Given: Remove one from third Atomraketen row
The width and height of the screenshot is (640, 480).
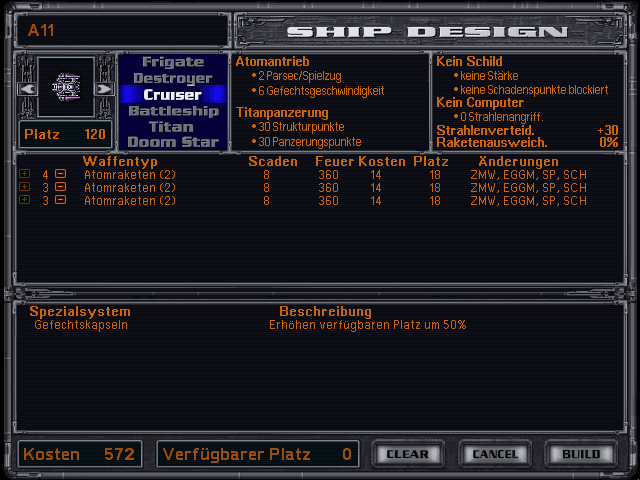Looking at the screenshot, I should tap(60, 201).
